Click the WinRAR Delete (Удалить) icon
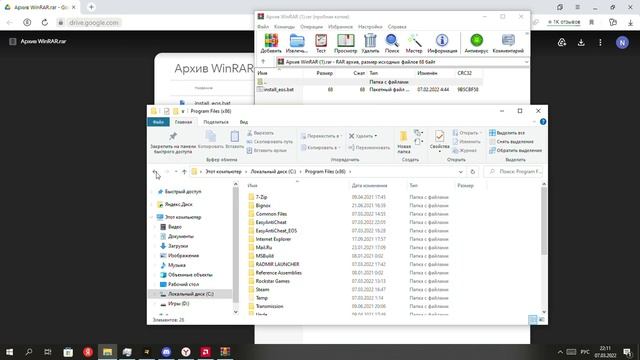The image size is (640, 360). (x=370, y=43)
